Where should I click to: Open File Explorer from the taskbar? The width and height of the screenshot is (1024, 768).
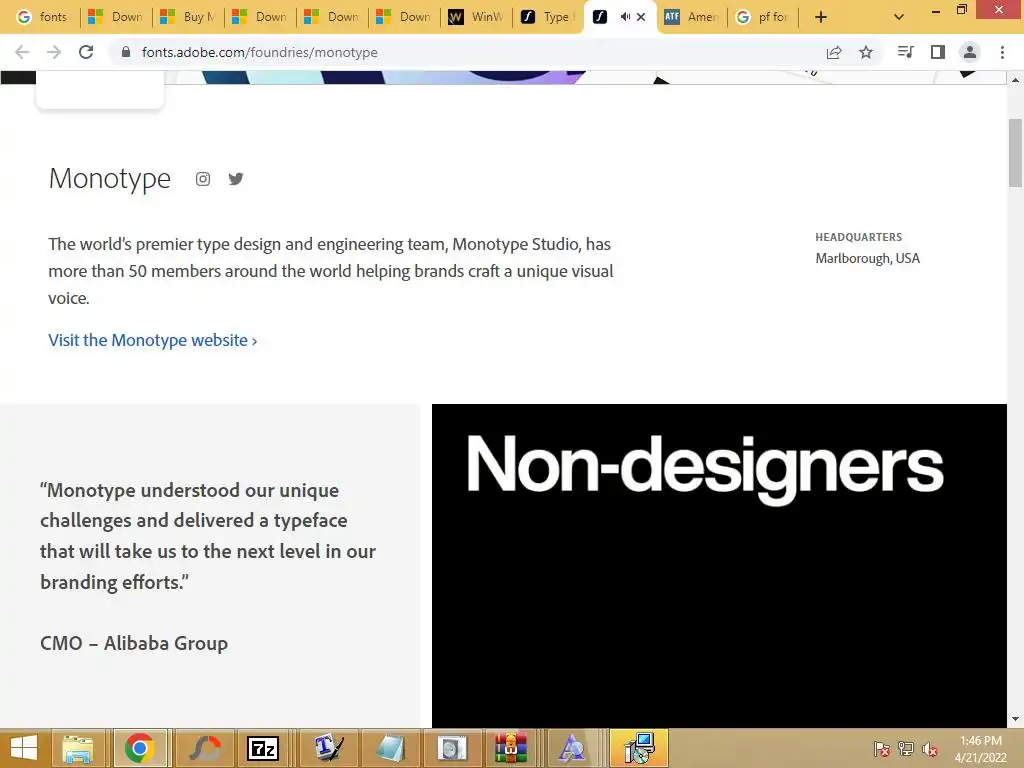click(x=78, y=748)
